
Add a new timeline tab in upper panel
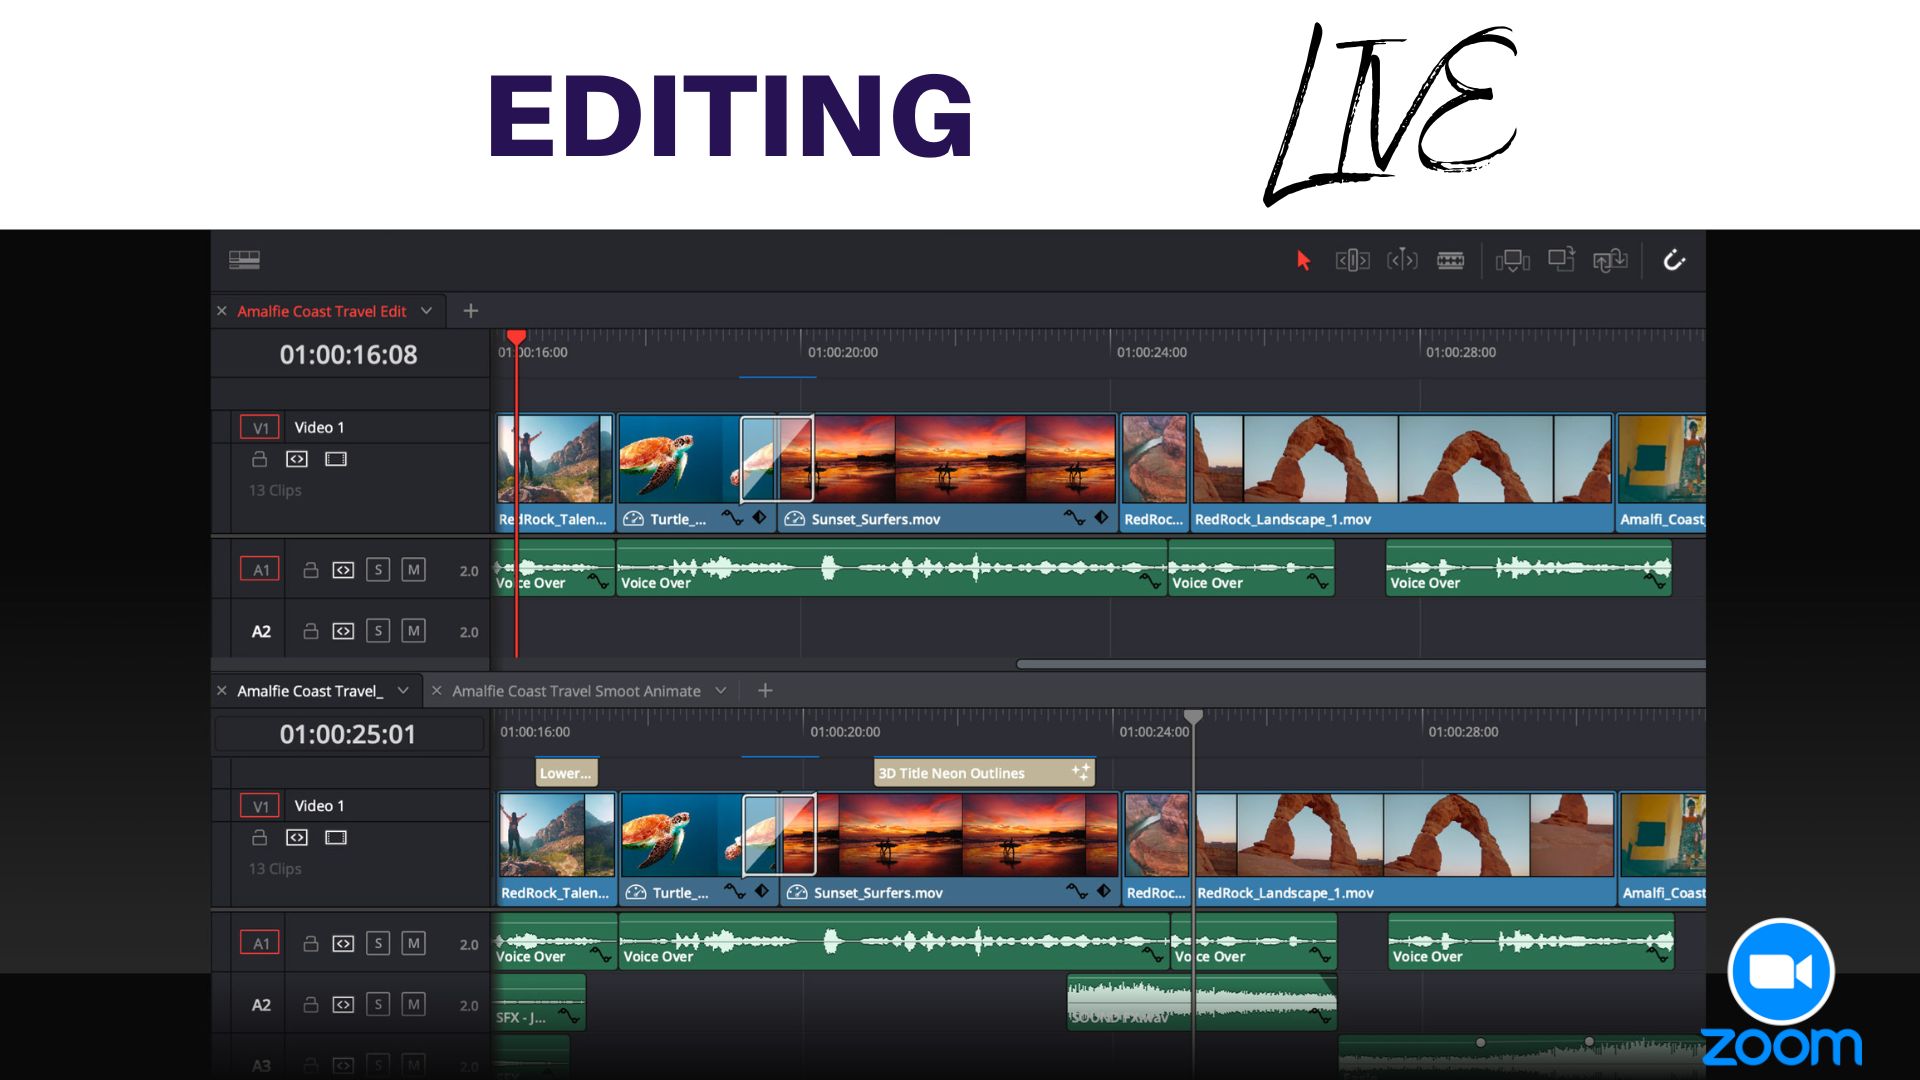coord(471,311)
